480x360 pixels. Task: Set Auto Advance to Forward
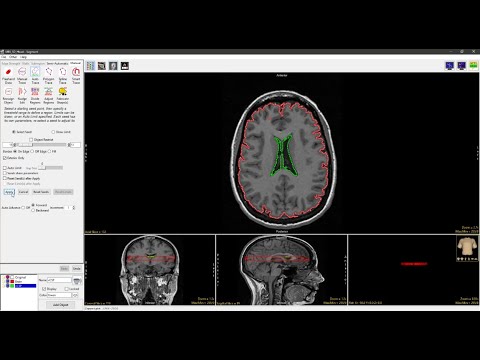pos(33,205)
